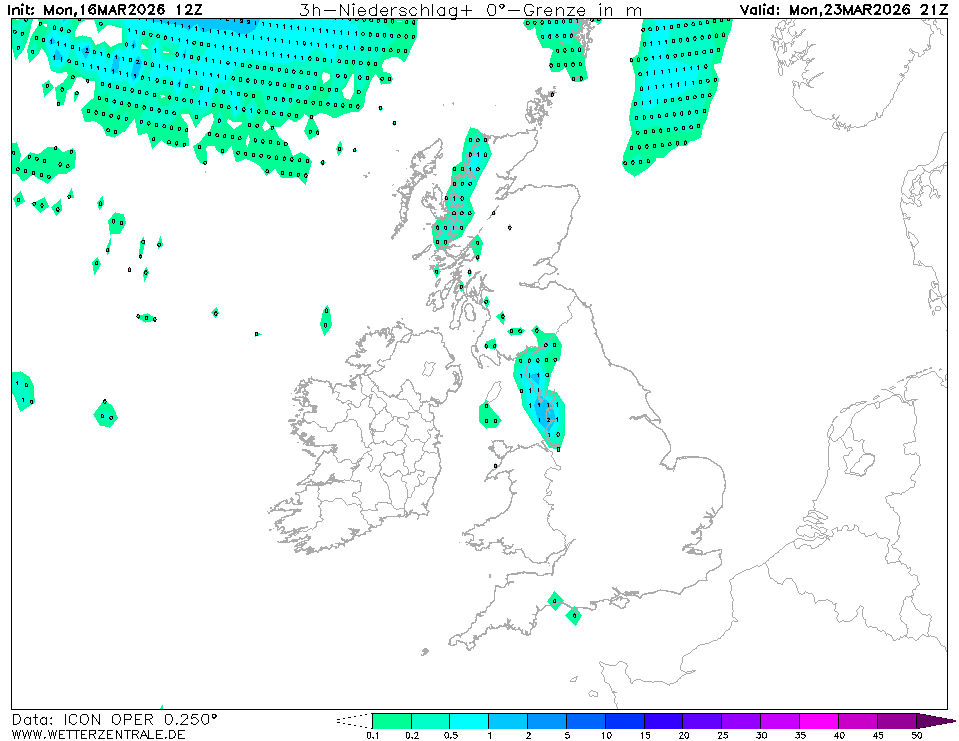
Task: Click the green precipitation area over the North Sea
Action: click(673, 90)
